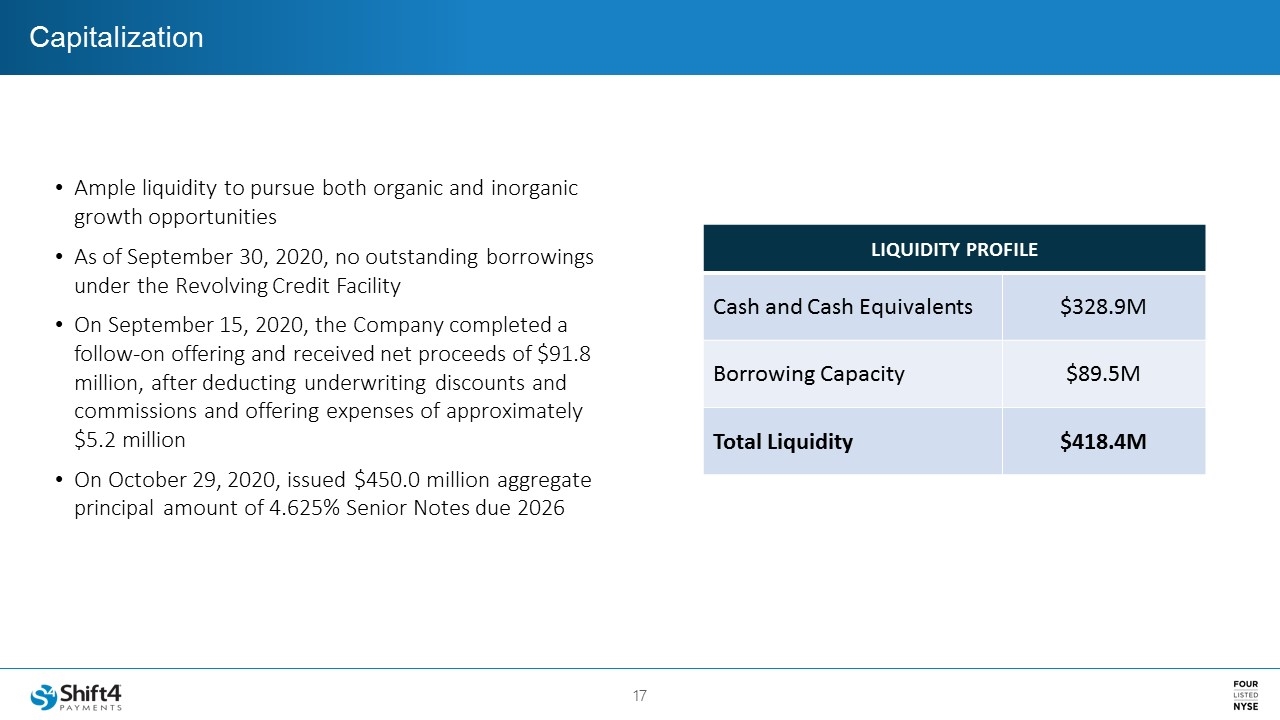Click 'under the Revolving Credit Facility' line
This screenshot has height=720, width=1280.
coord(237,286)
